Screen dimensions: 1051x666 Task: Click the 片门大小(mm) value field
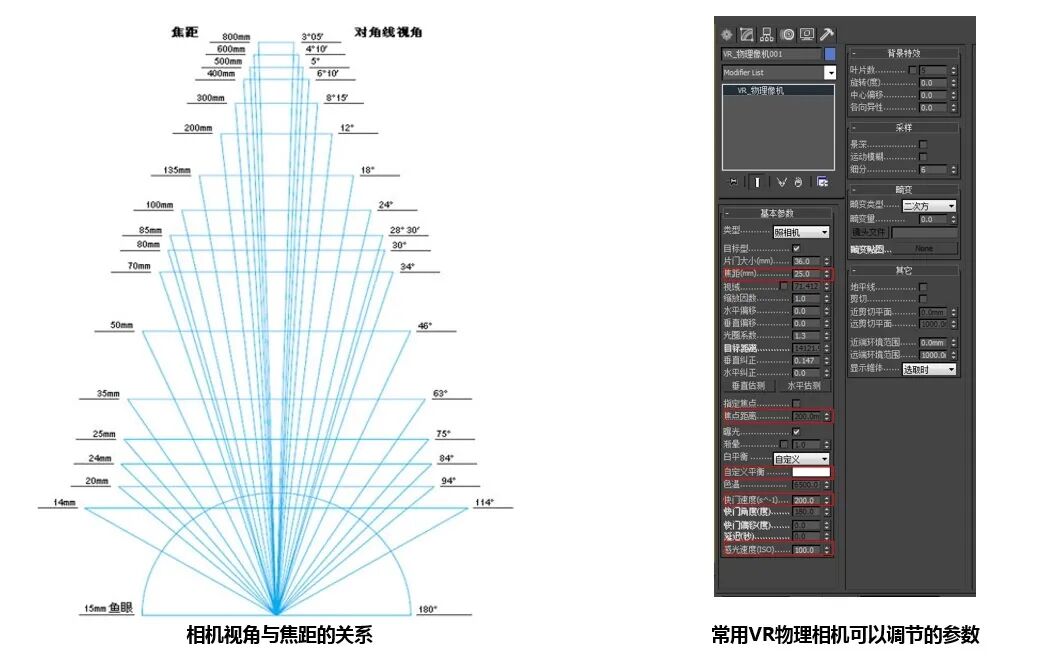pos(807,261)
